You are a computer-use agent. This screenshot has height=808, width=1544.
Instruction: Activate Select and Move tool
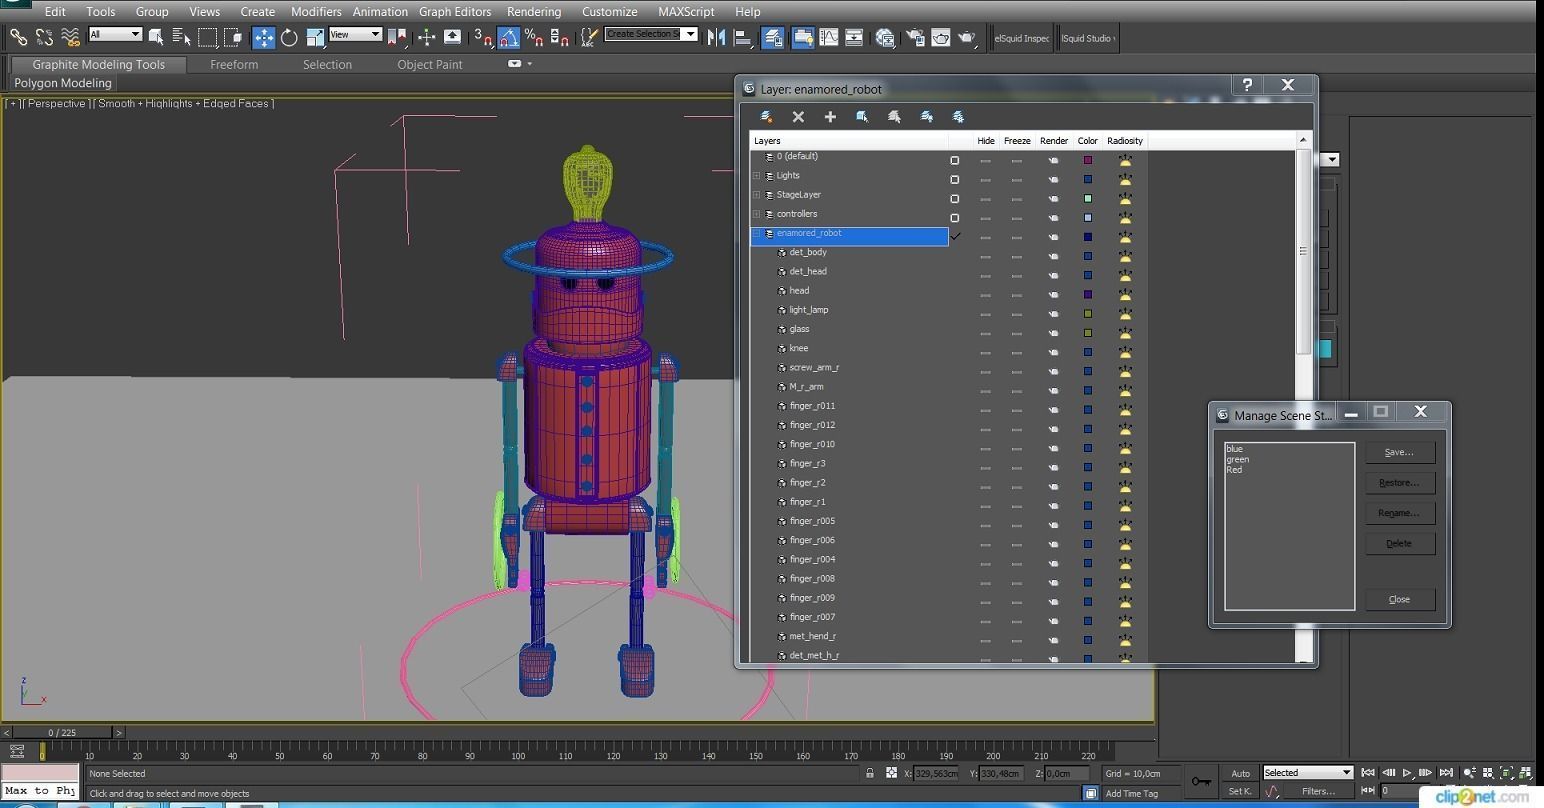(263, 37)
